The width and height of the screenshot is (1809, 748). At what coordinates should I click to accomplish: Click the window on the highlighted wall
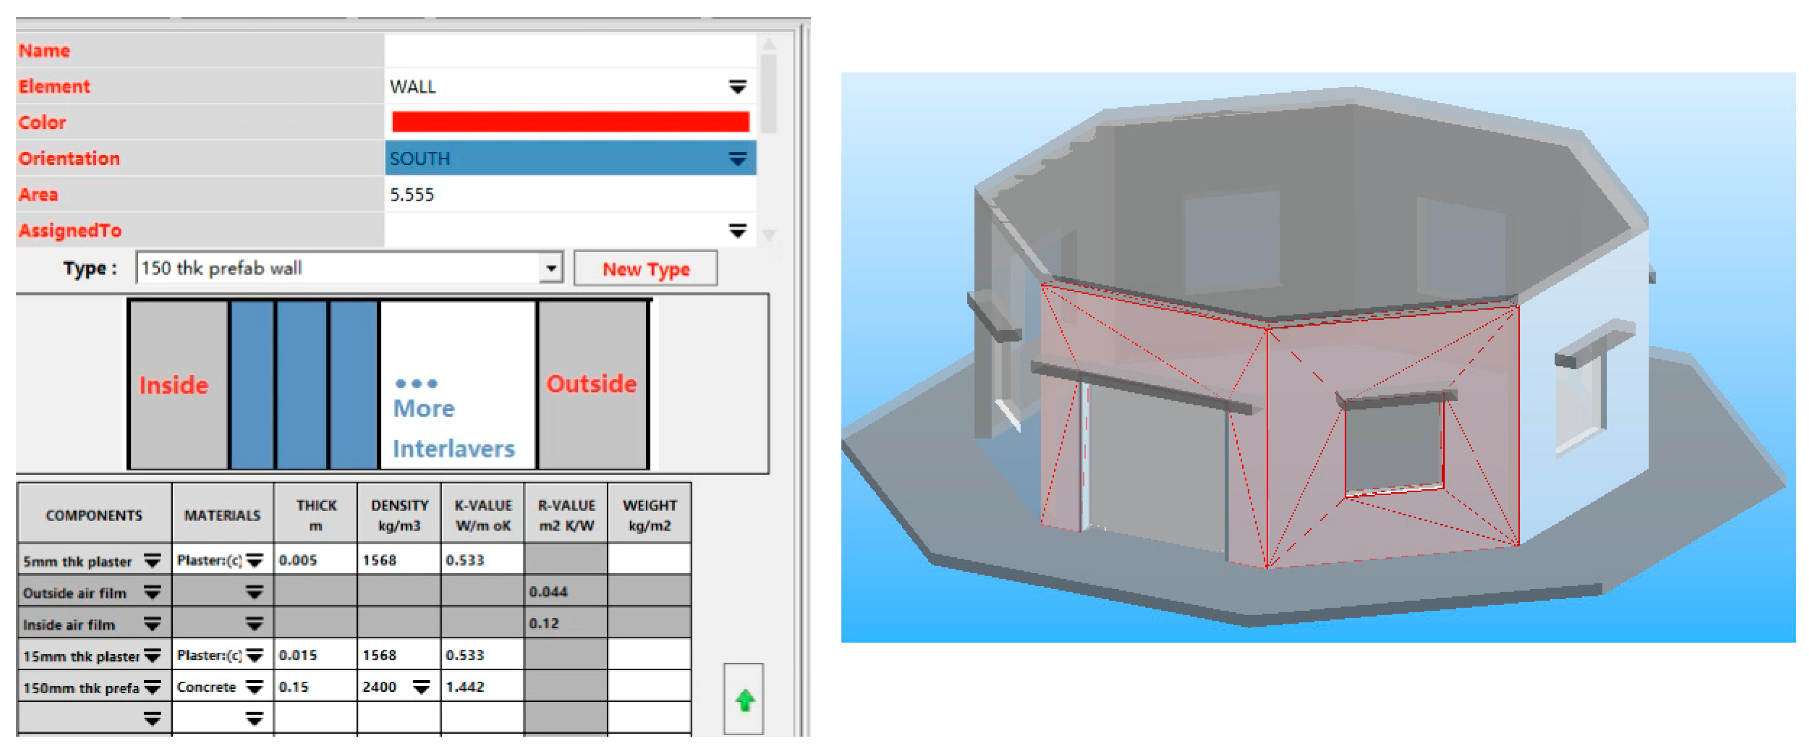(1393, 446)
